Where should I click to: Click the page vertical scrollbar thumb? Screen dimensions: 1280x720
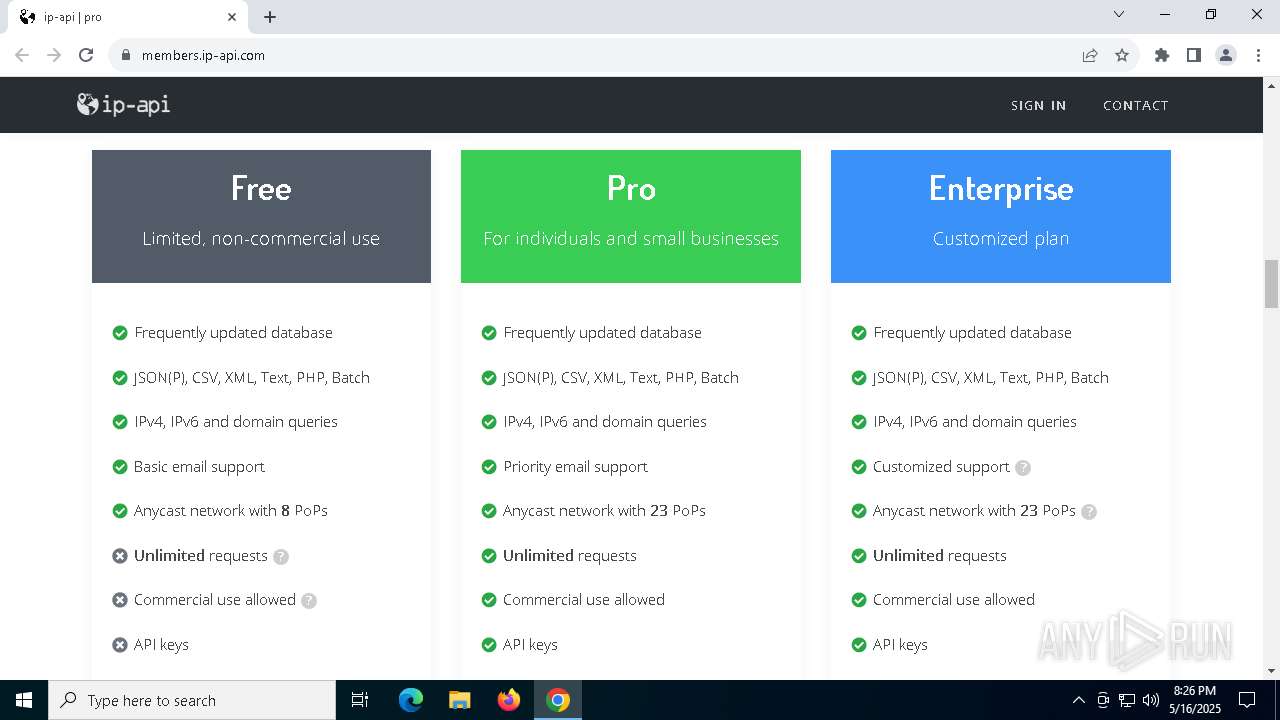(x=1271, y=284)
